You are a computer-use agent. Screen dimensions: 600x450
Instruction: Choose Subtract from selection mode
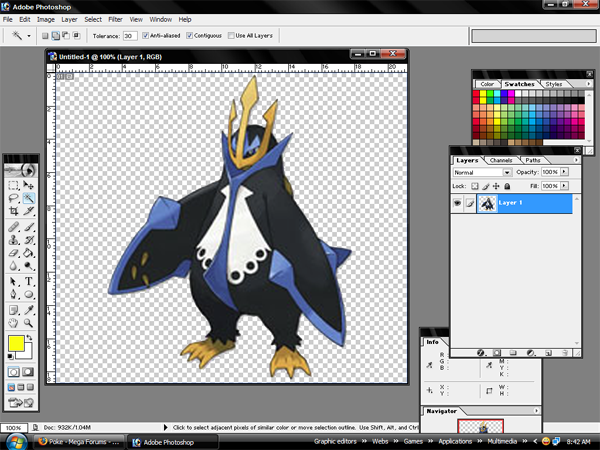point(66,36)
